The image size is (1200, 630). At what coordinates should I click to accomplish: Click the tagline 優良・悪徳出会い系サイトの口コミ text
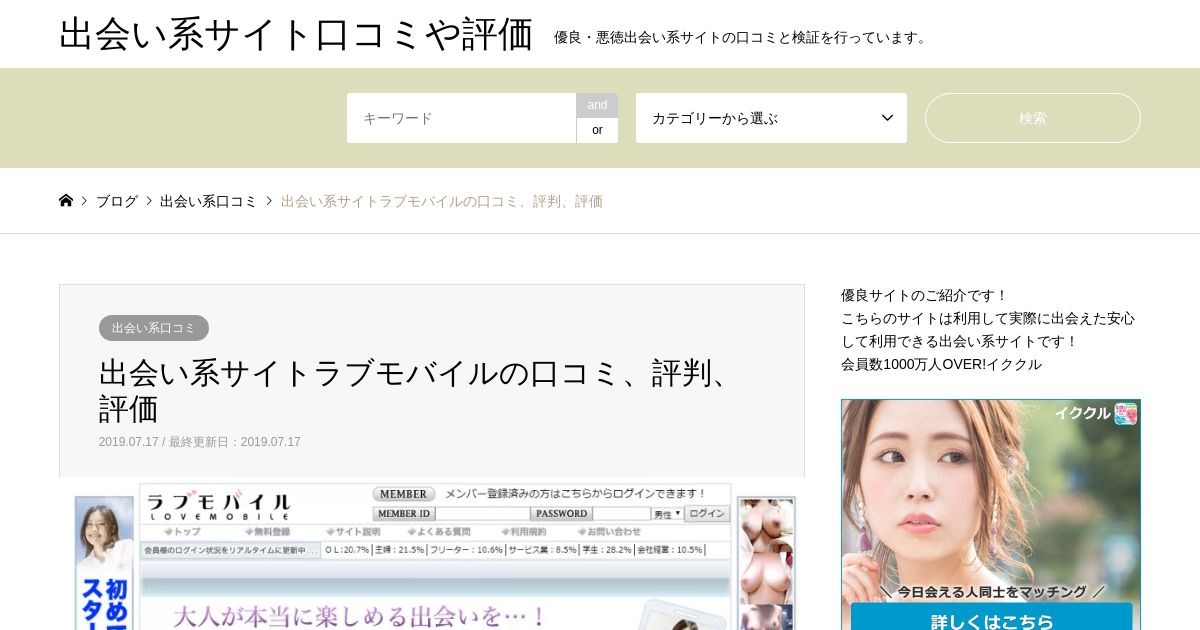coord(742,37)
